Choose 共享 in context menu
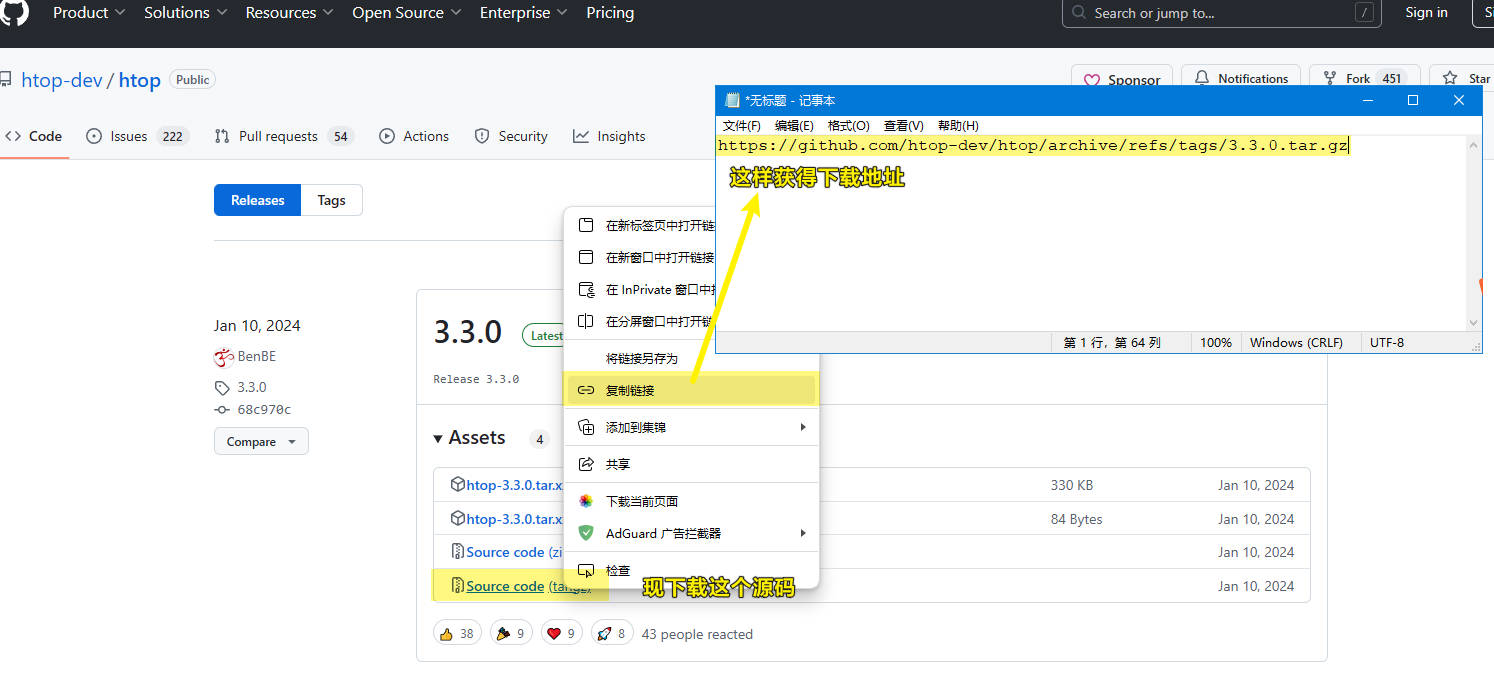The height and width of the screenshot is (673, 1494). point(692,464)
